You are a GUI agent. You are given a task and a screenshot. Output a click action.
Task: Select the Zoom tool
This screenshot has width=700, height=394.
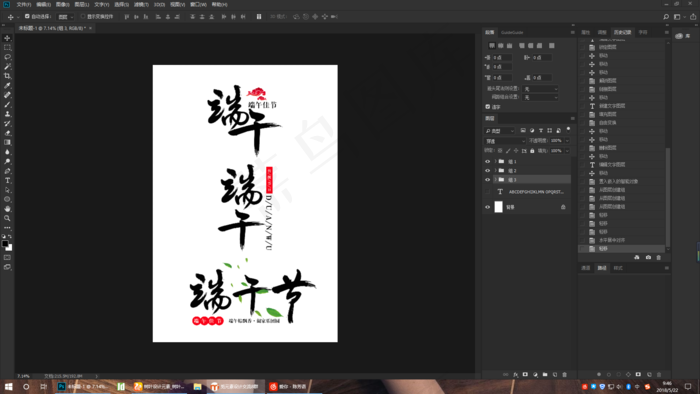pos(7,218)
